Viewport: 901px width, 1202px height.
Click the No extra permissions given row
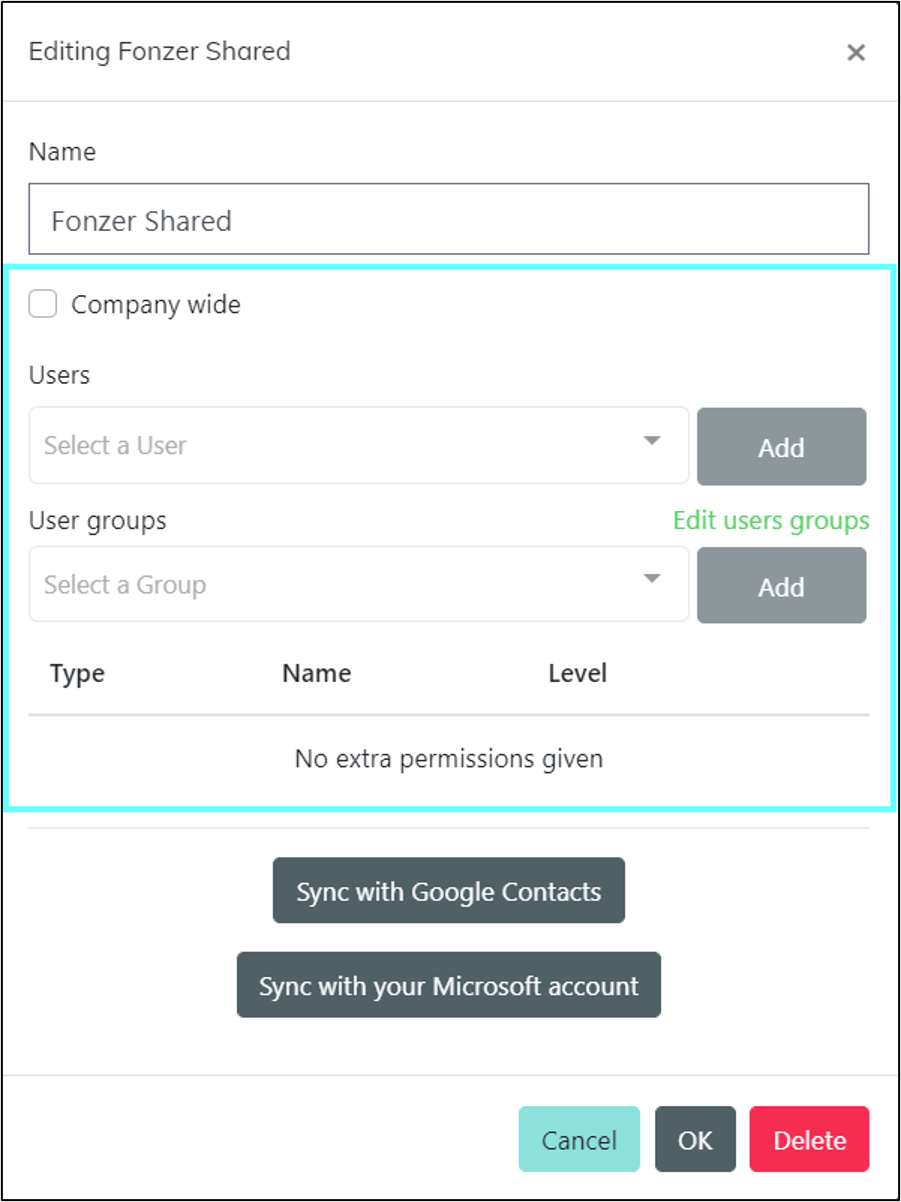[x=449, y=759]
